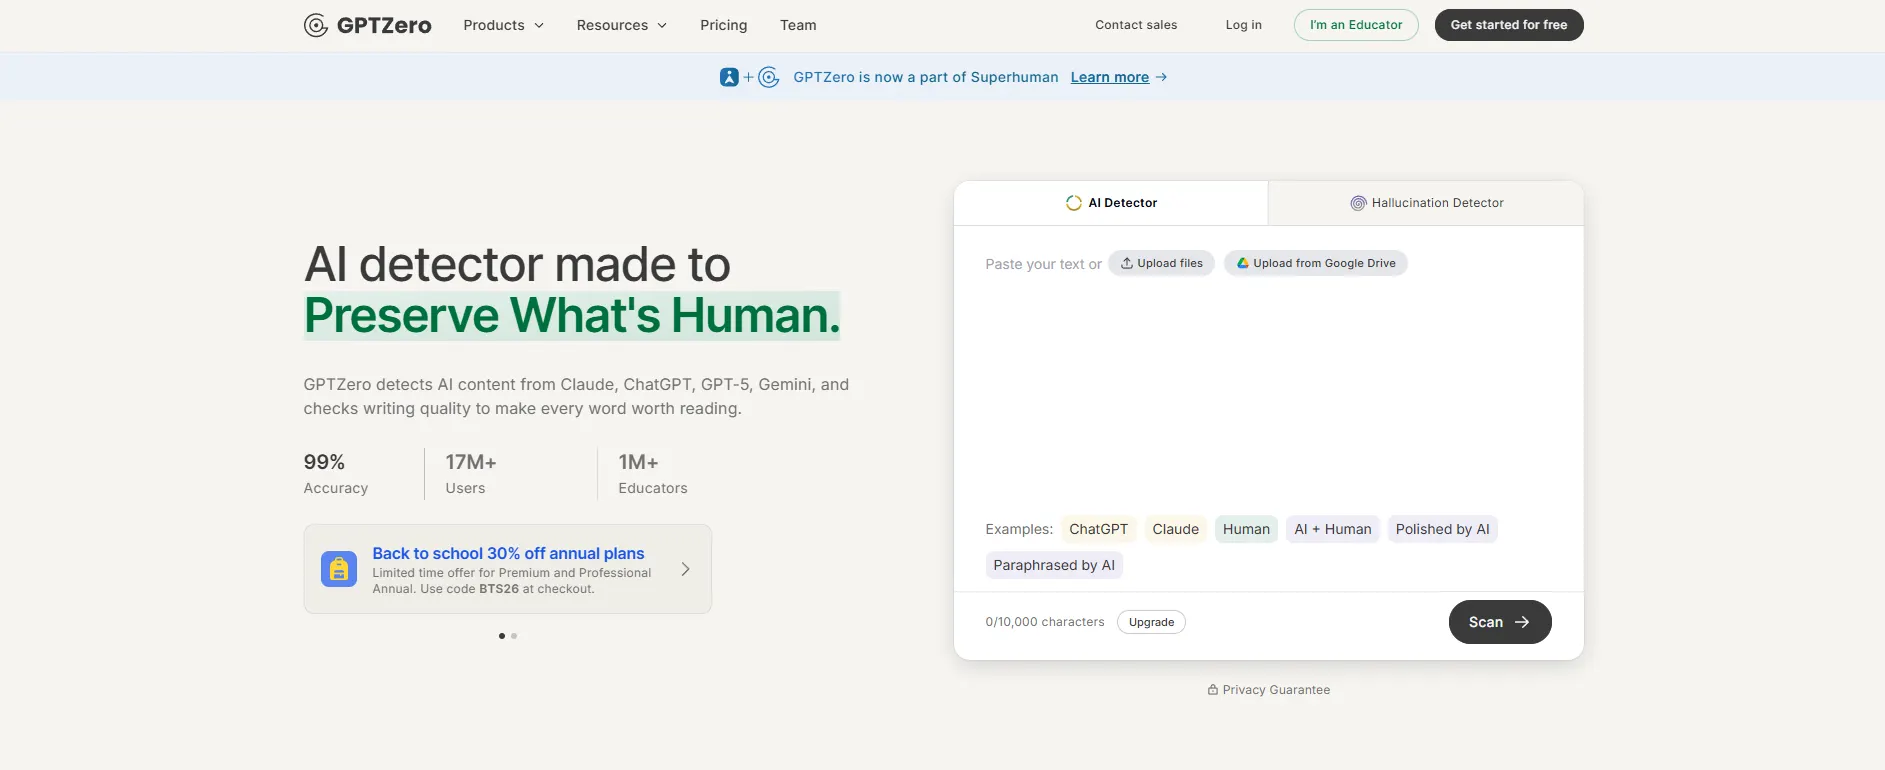The width and height of the screenshot is (1885, 770).
Task: Click Upload from Google Drive
Action: pyautogui.click(x=1316, y=263)
